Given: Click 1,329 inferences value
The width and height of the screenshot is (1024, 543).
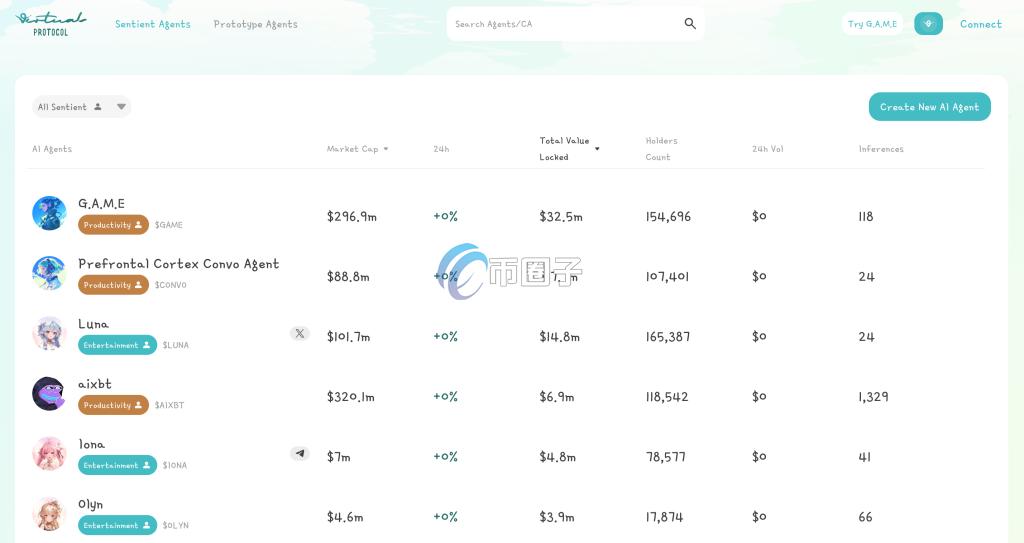Looking at the screenshot, I should click(873, 397).
